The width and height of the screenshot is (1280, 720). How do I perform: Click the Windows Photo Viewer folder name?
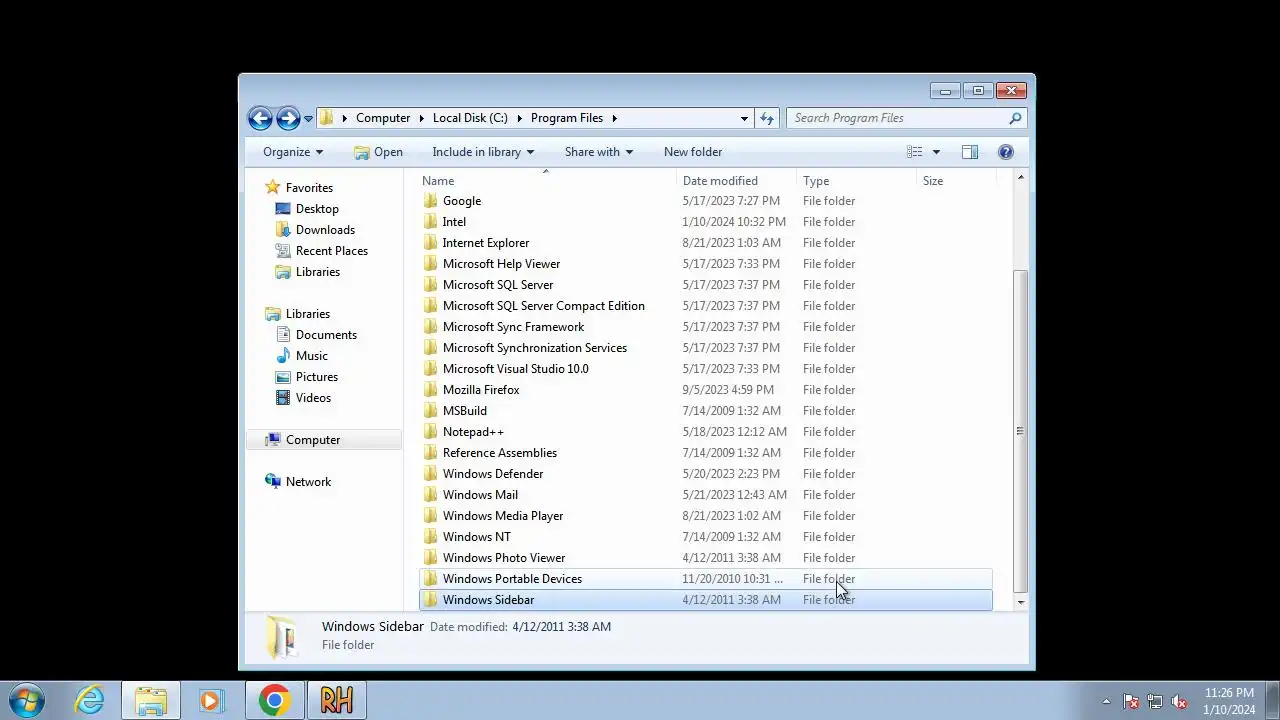(x=504, y=558)
